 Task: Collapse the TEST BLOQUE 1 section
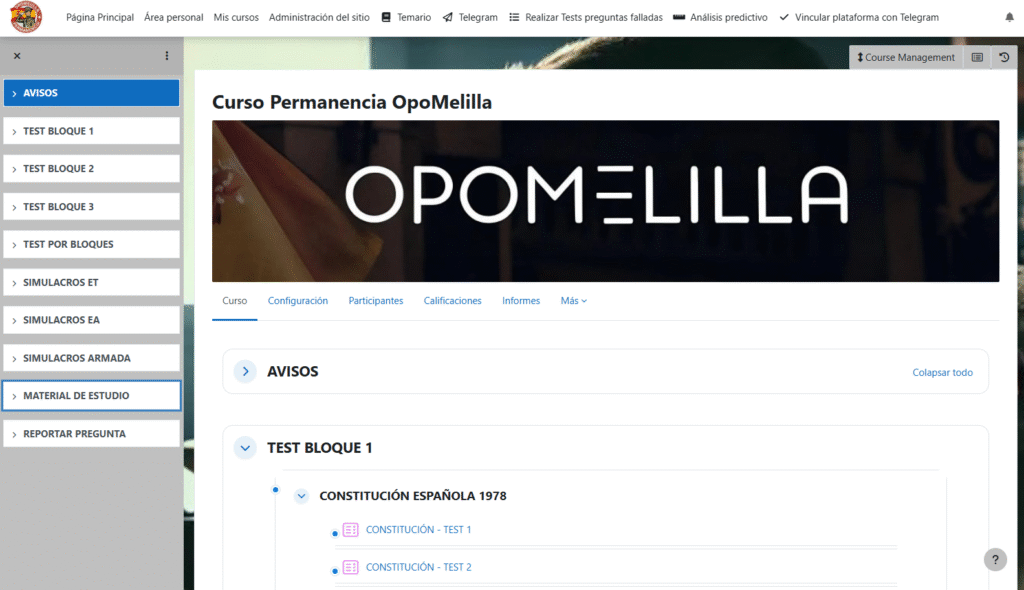[245, 448]
